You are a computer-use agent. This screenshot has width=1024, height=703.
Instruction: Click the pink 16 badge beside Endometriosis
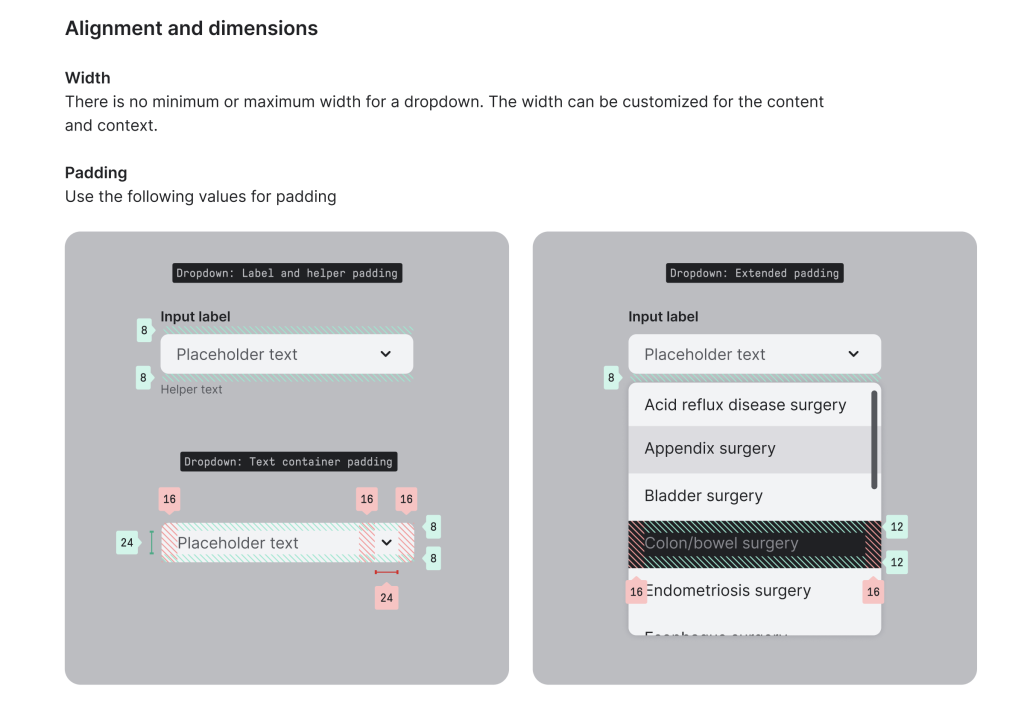pos(636,592)
